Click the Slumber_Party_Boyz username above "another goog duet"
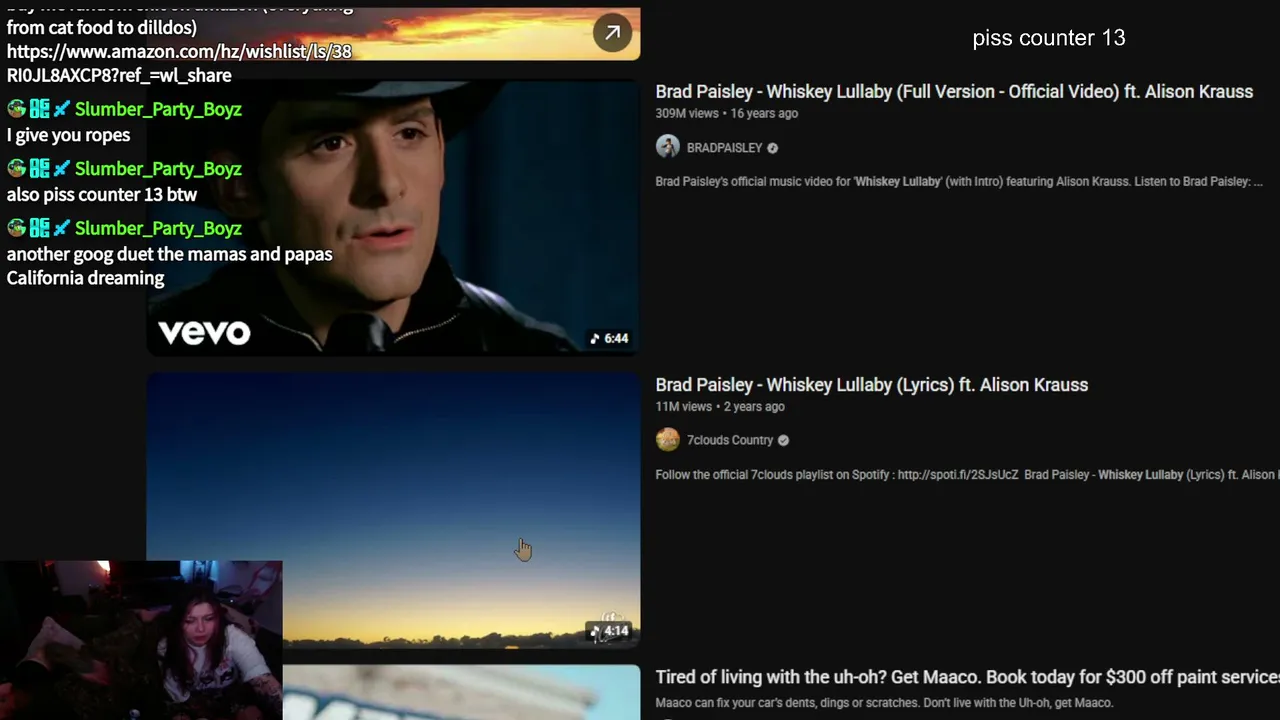This screenshot has height=720, width=1280. point(158,228)
